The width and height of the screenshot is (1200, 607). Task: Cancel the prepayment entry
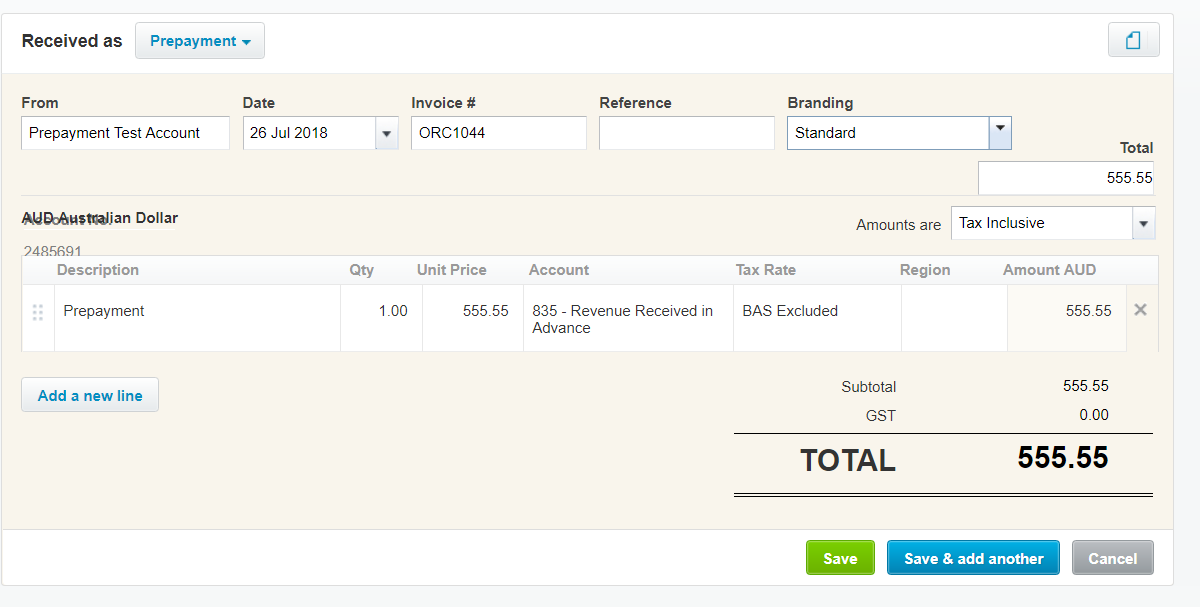click(1112, 558)
